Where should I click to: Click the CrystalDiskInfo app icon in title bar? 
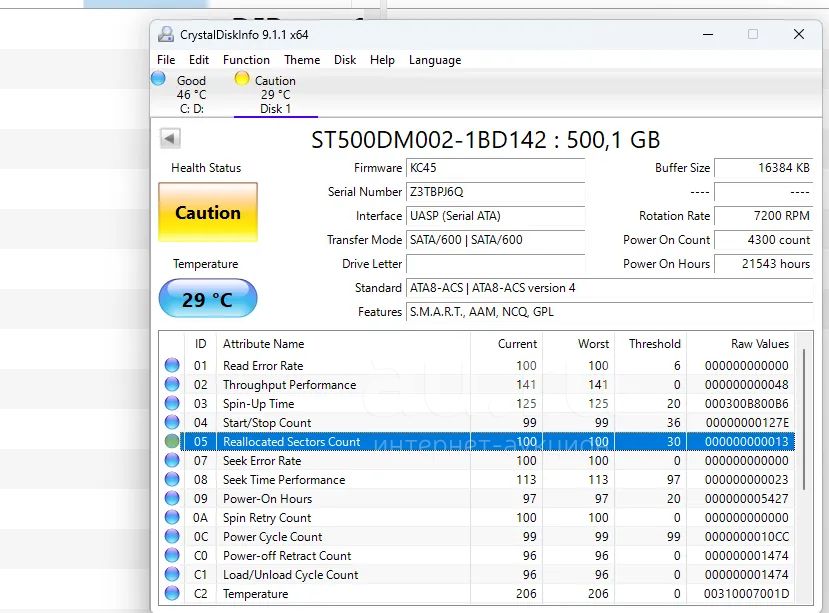click(x=166, y=34)
